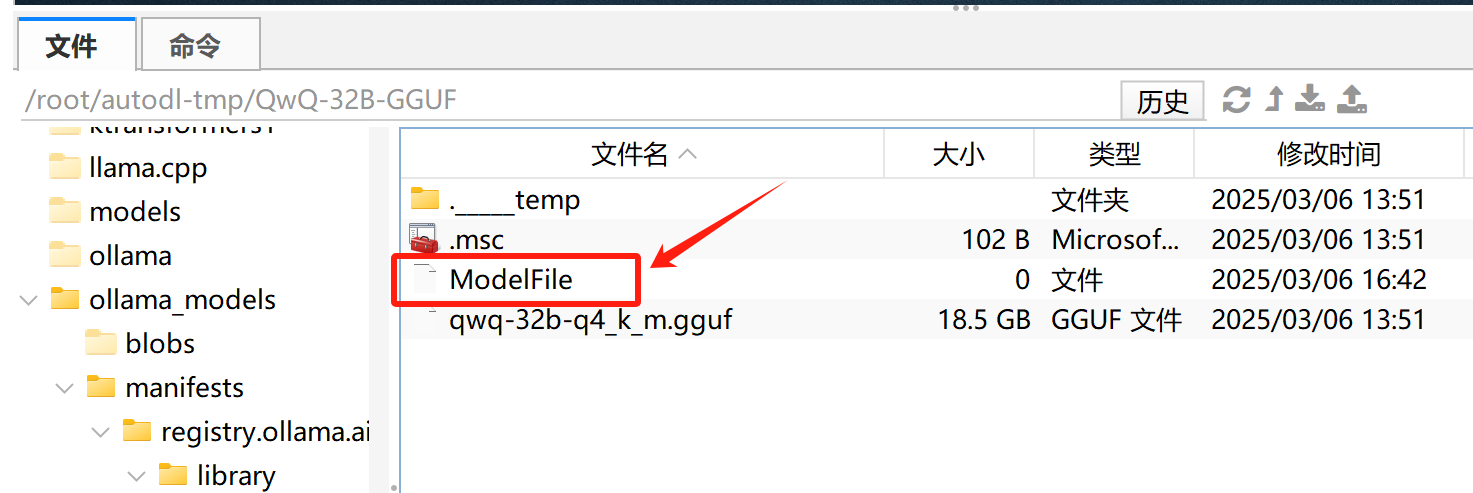Click the 18.5 GB size cell
Viewport: 1473px width, 493px height.
(x=984, y=320)
